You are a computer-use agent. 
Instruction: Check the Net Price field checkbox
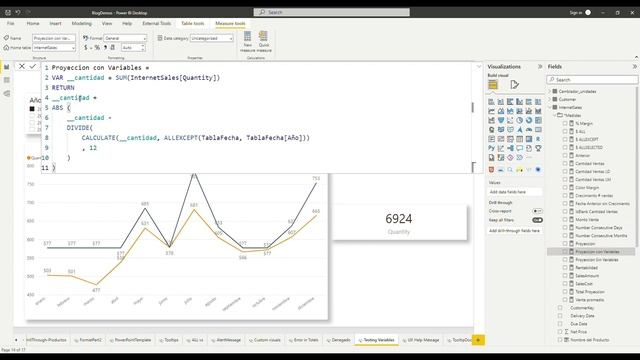[x=560, y=332]
